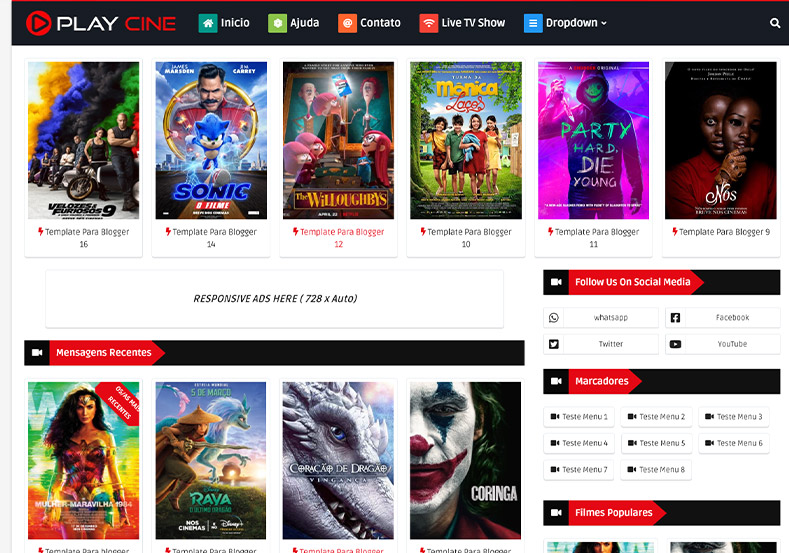Open the Monica Laços poster
The width and height of the screenshot is (789, 553).
click(466, 140)
